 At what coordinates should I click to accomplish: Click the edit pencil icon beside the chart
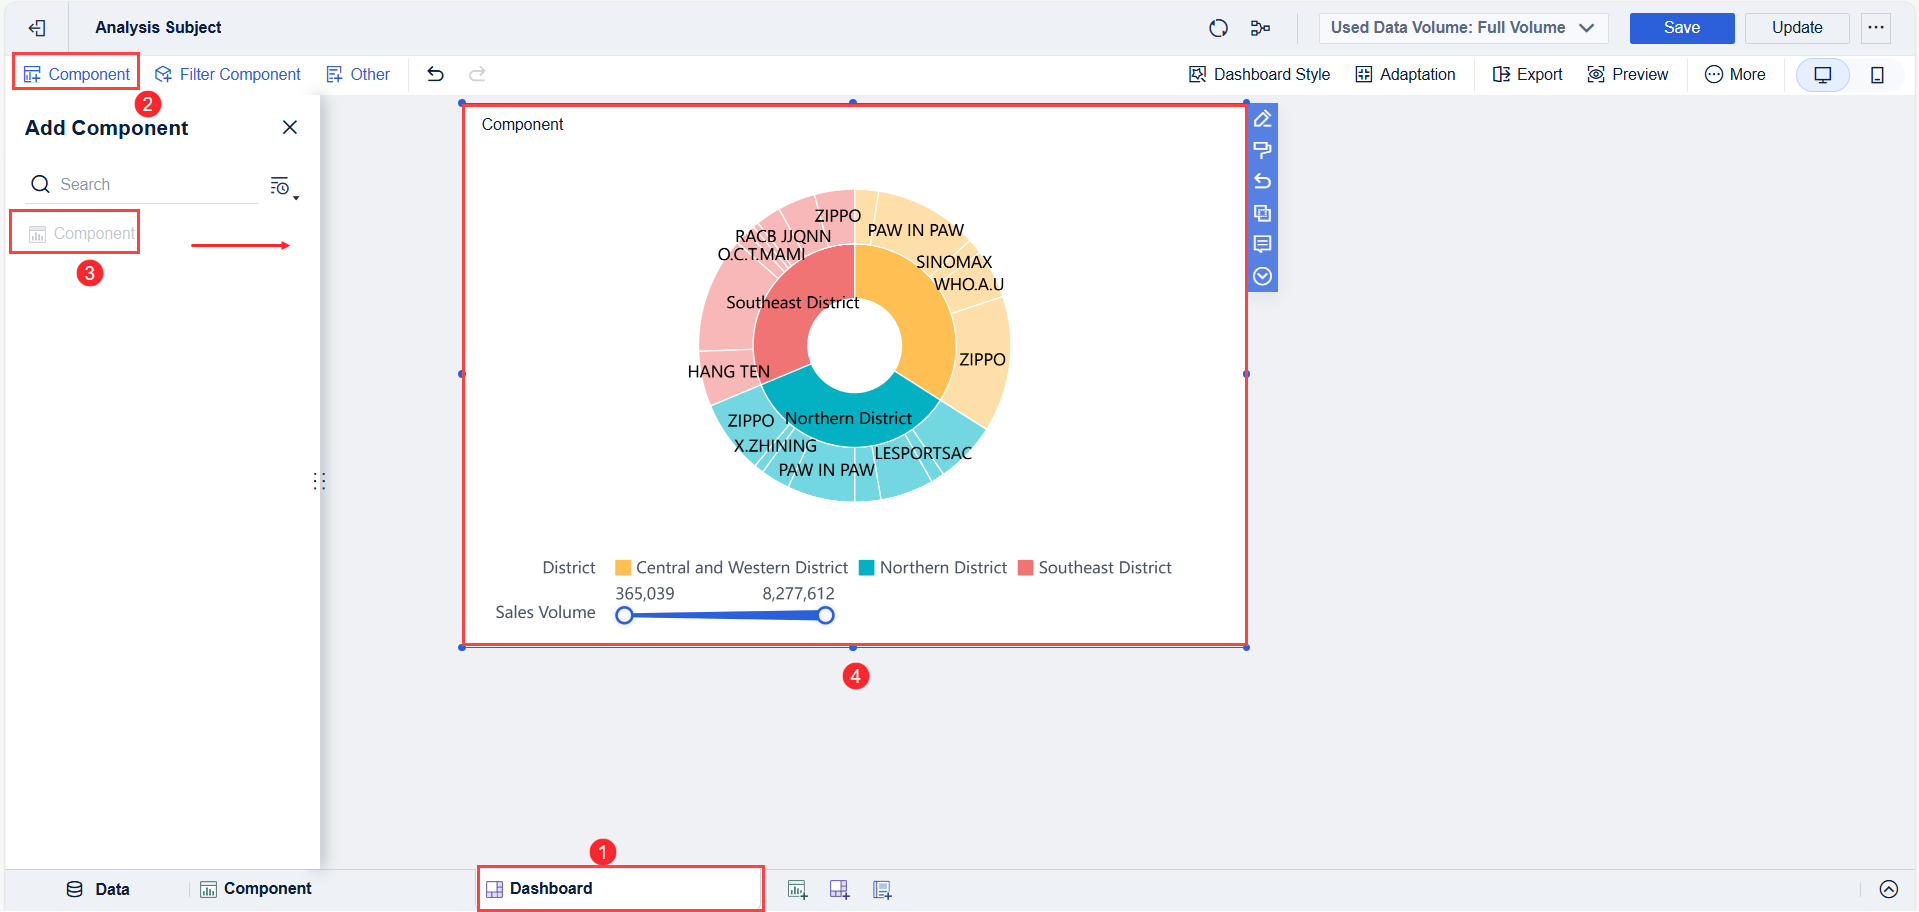pos(1263,119)
